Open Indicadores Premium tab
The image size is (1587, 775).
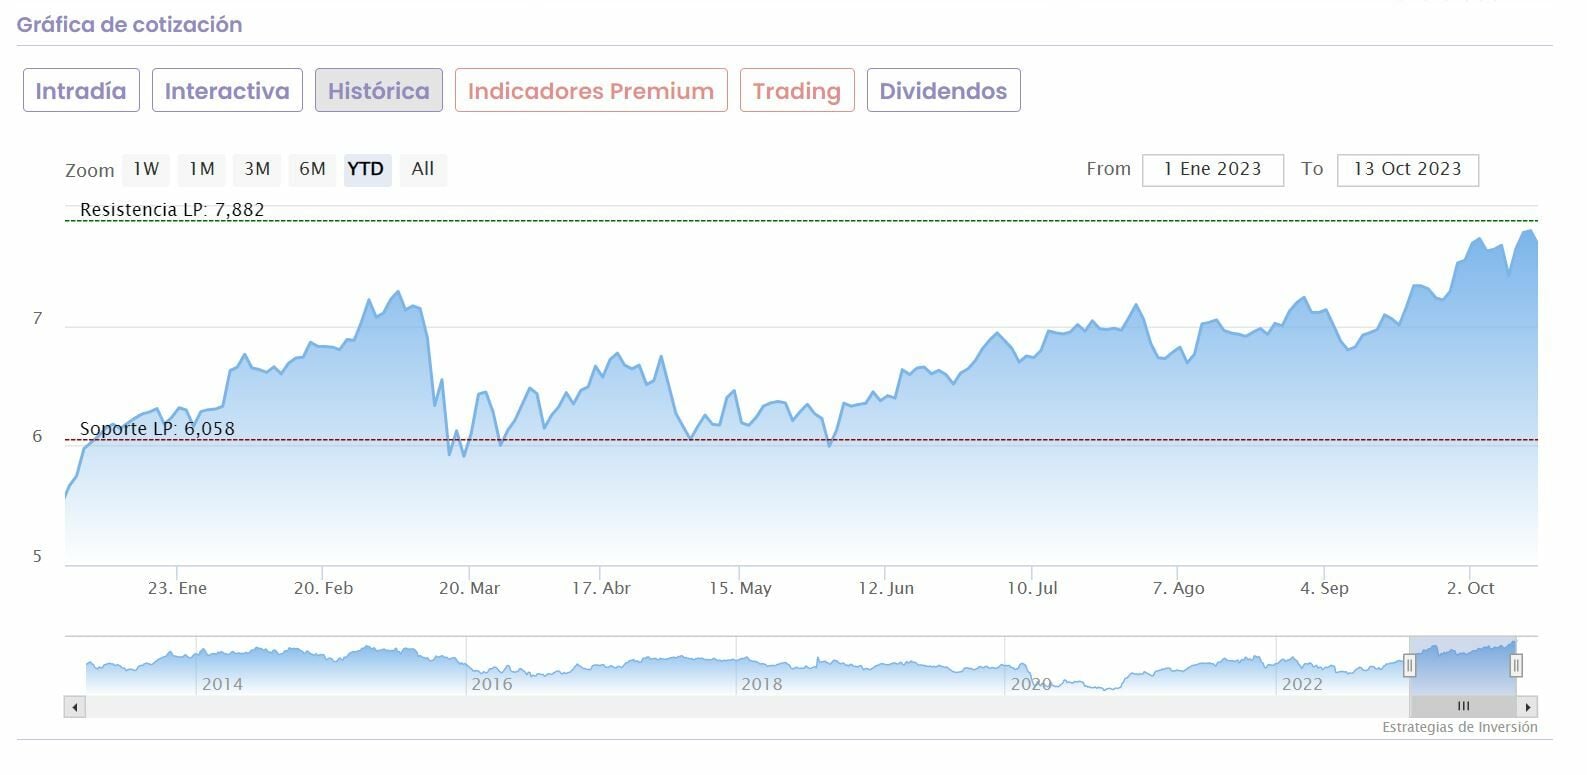pyautogui.click(x=591, y=91)
